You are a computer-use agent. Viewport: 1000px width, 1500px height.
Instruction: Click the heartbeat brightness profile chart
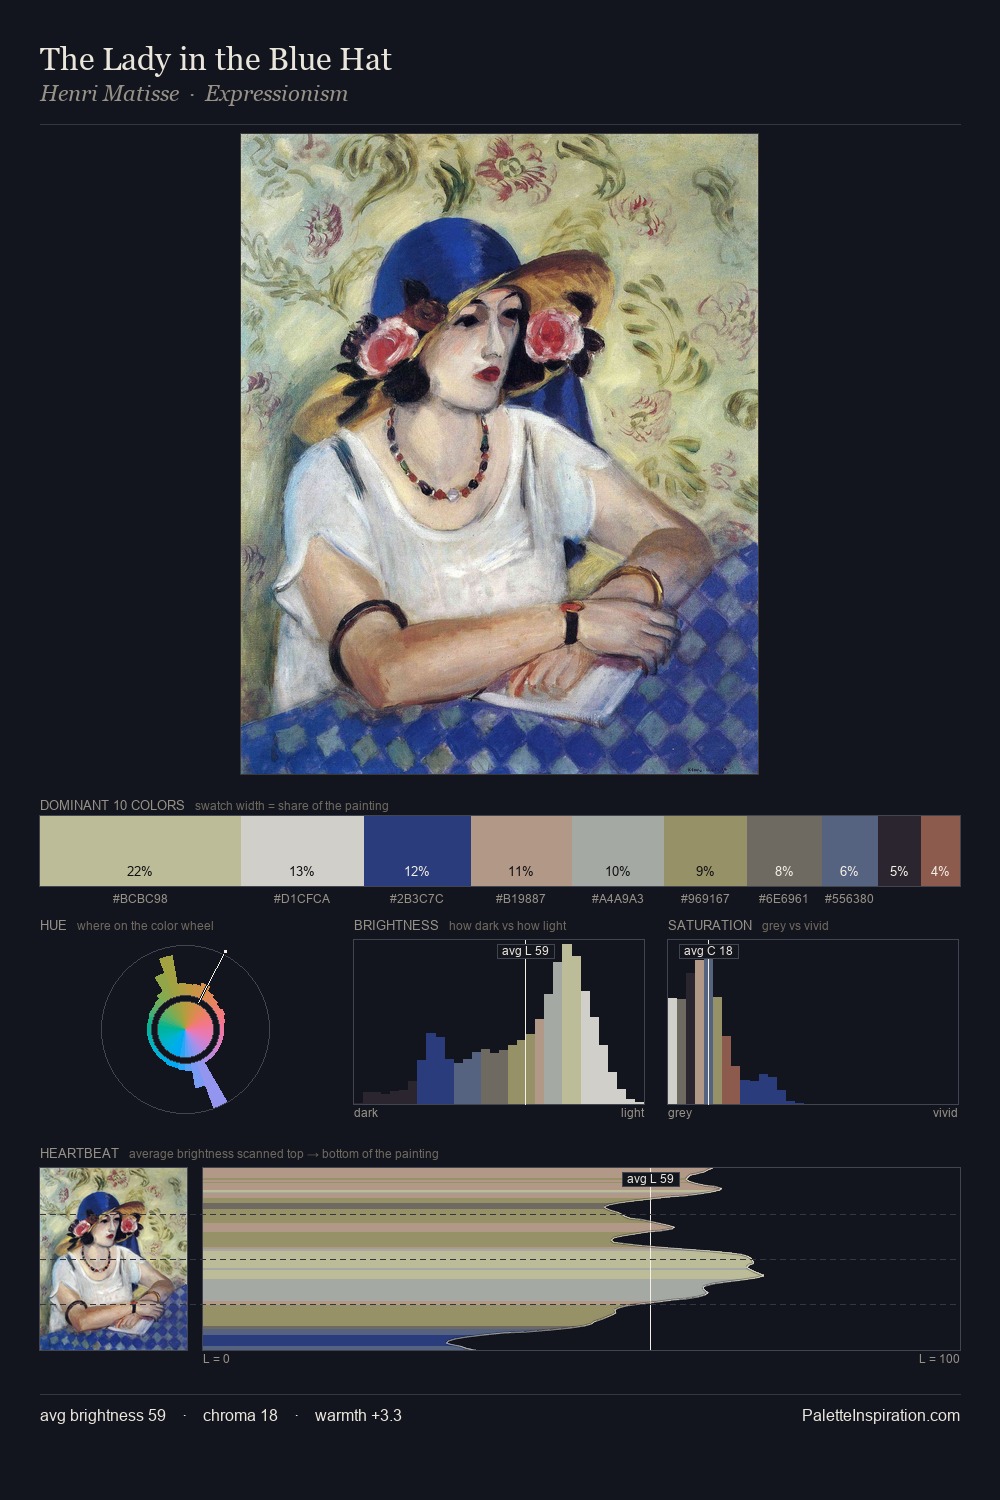[581, 1259]
